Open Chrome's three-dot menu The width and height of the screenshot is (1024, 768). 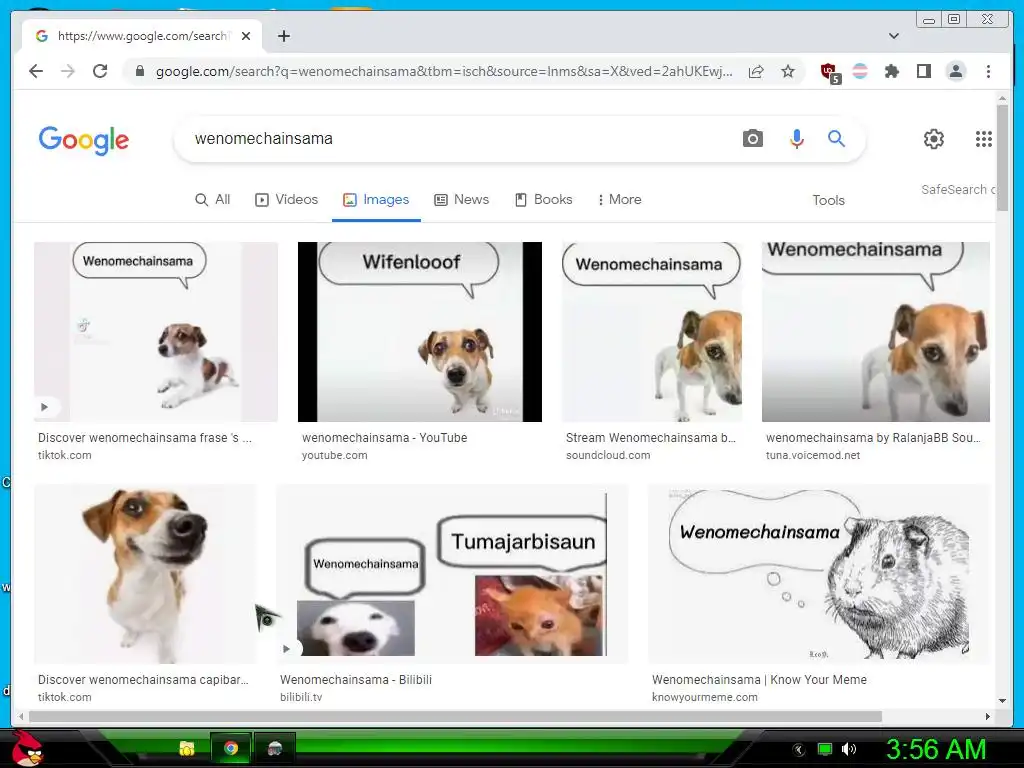(988, 71)
